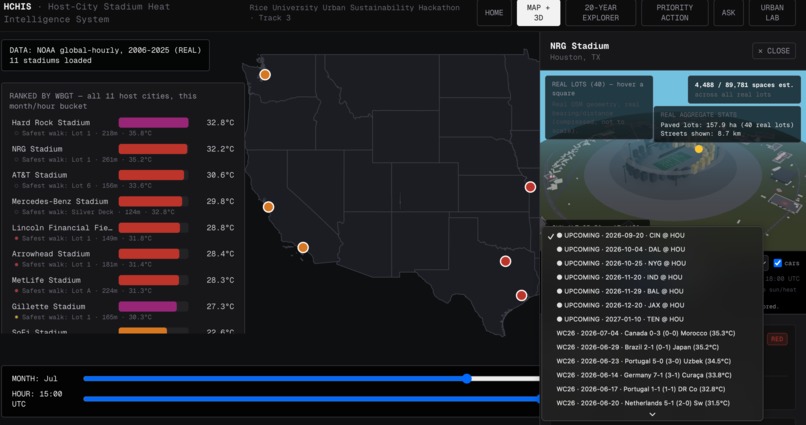
Task: Select Gillette Stadium in ranking
Action: pos(123,311)
